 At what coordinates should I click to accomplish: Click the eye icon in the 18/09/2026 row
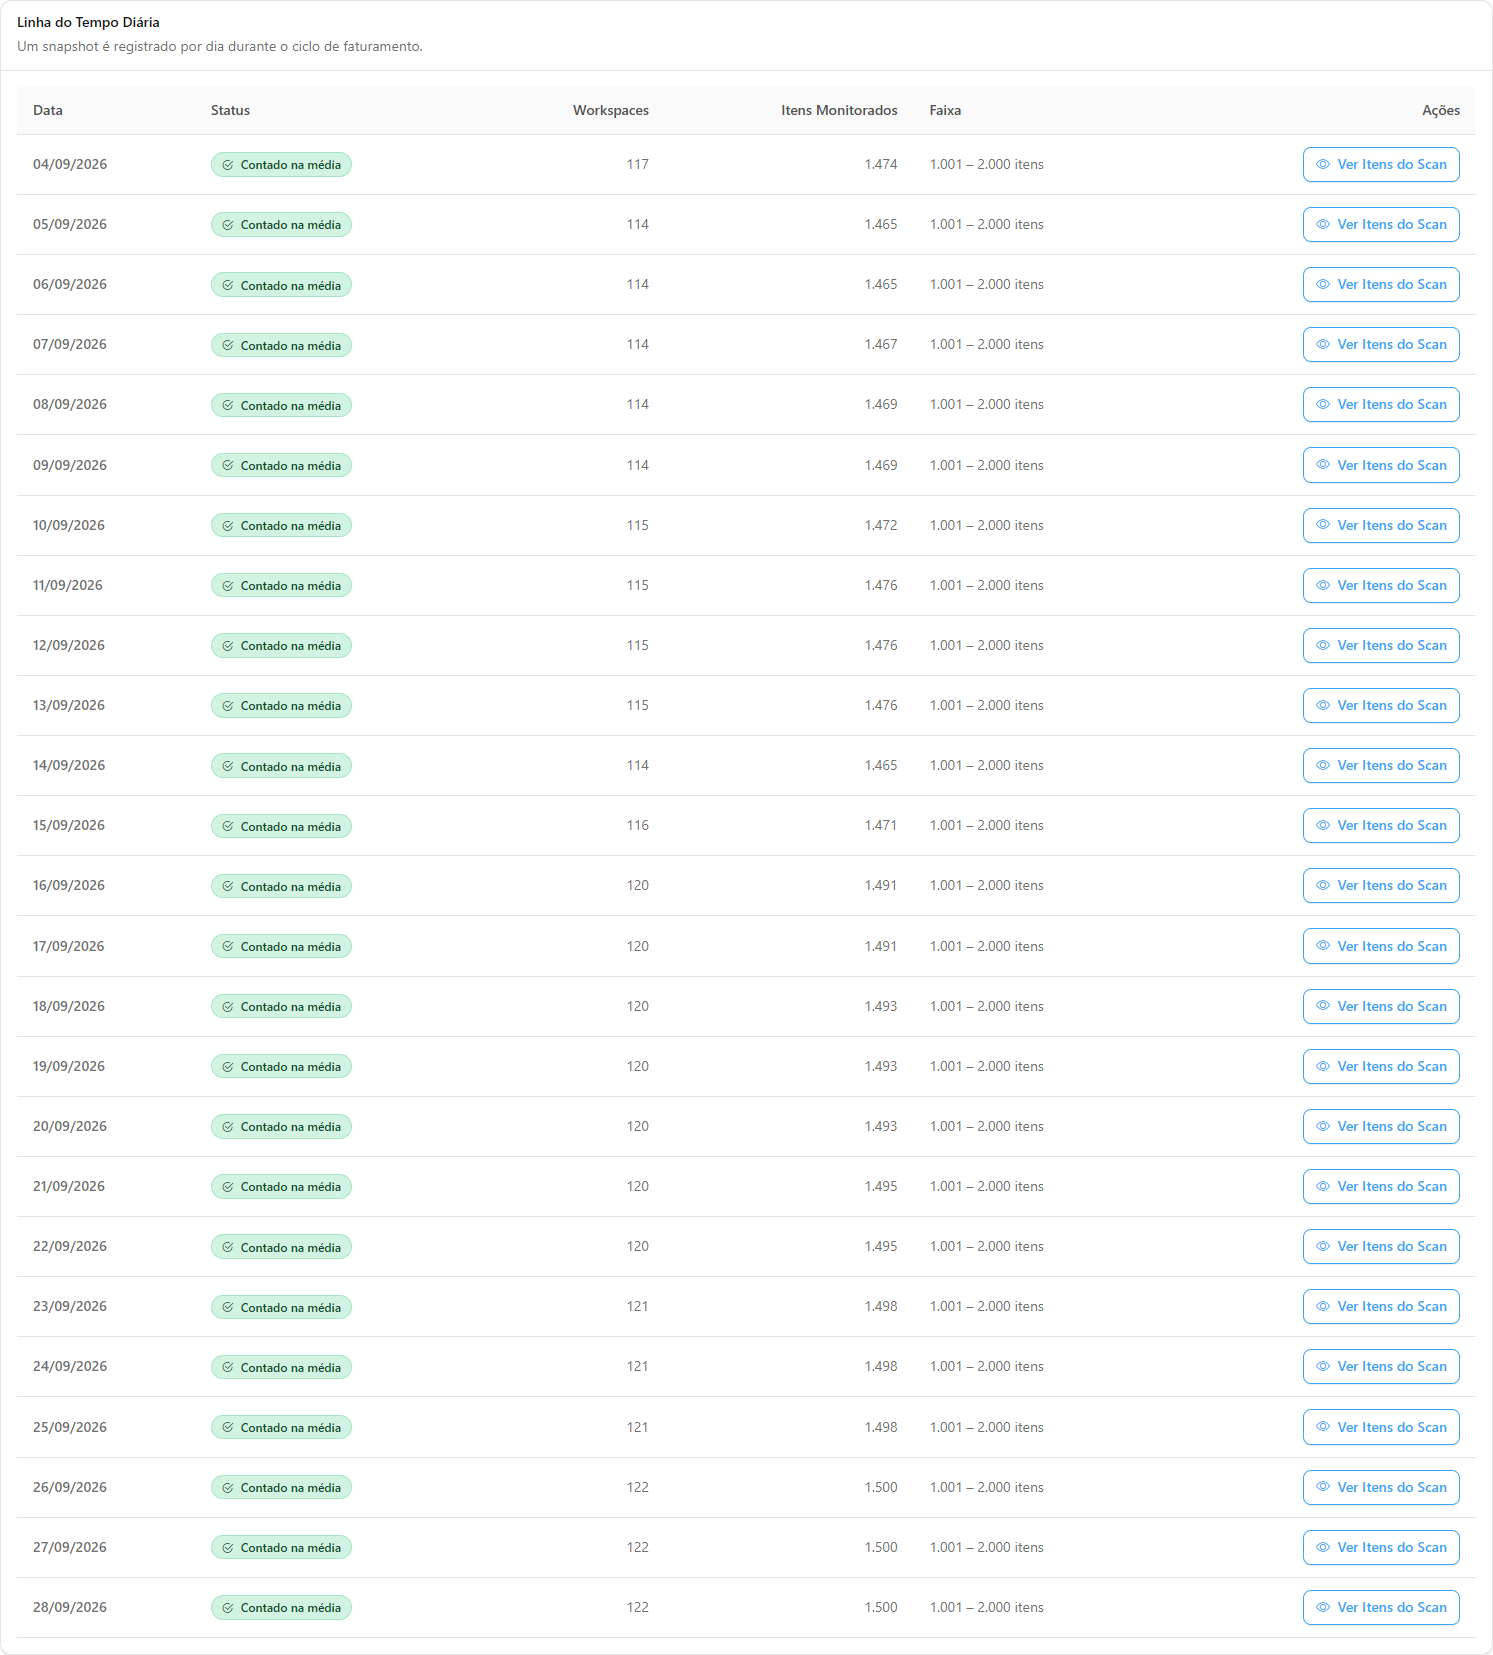pyautogui.click(x=1323, y=1006)
